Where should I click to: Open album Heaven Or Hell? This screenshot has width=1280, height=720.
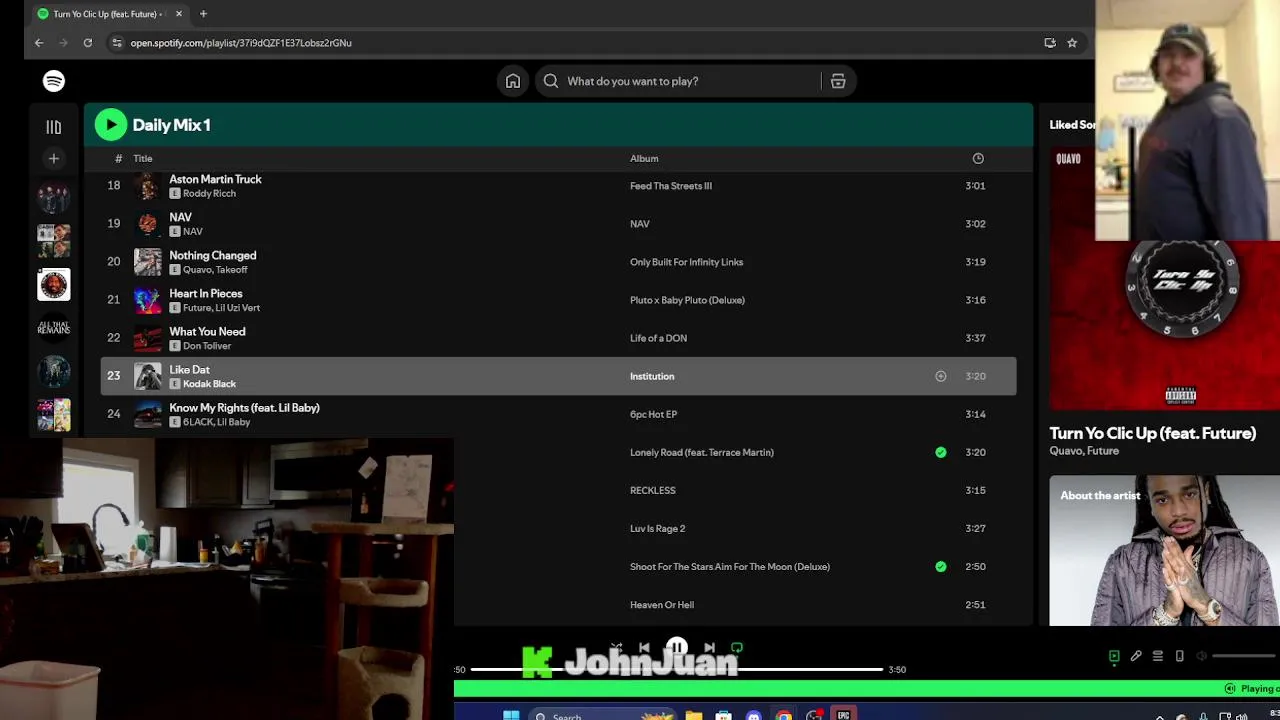pos(662,604)
